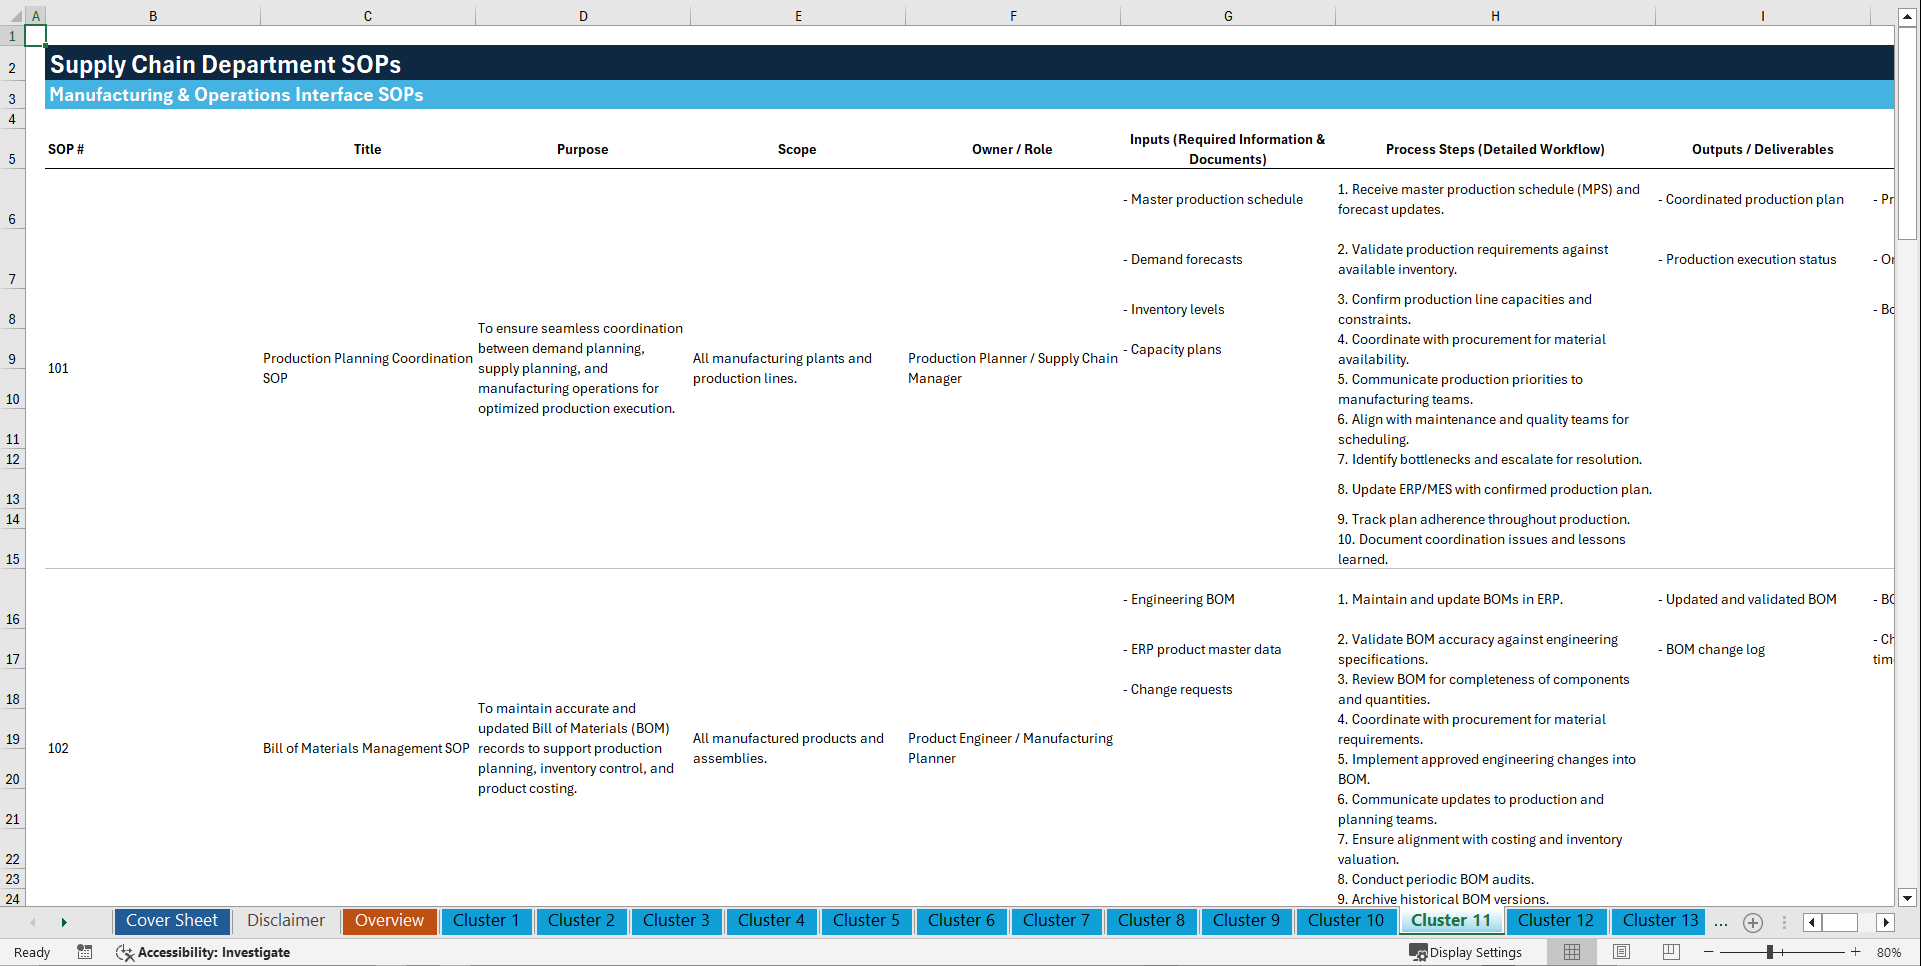Click the scroll down arrow on vertical scrollbar

coord(1909,898)
